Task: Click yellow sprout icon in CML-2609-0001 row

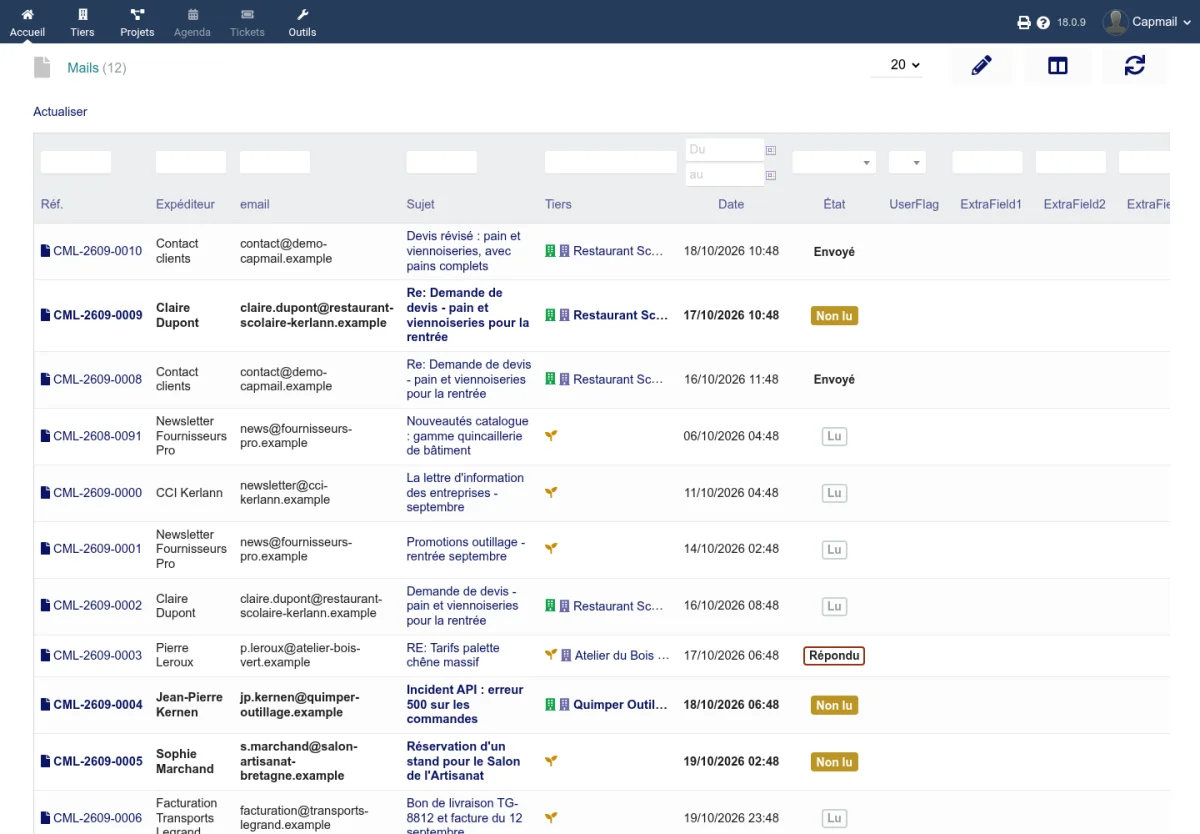Action: pos(551,548)
